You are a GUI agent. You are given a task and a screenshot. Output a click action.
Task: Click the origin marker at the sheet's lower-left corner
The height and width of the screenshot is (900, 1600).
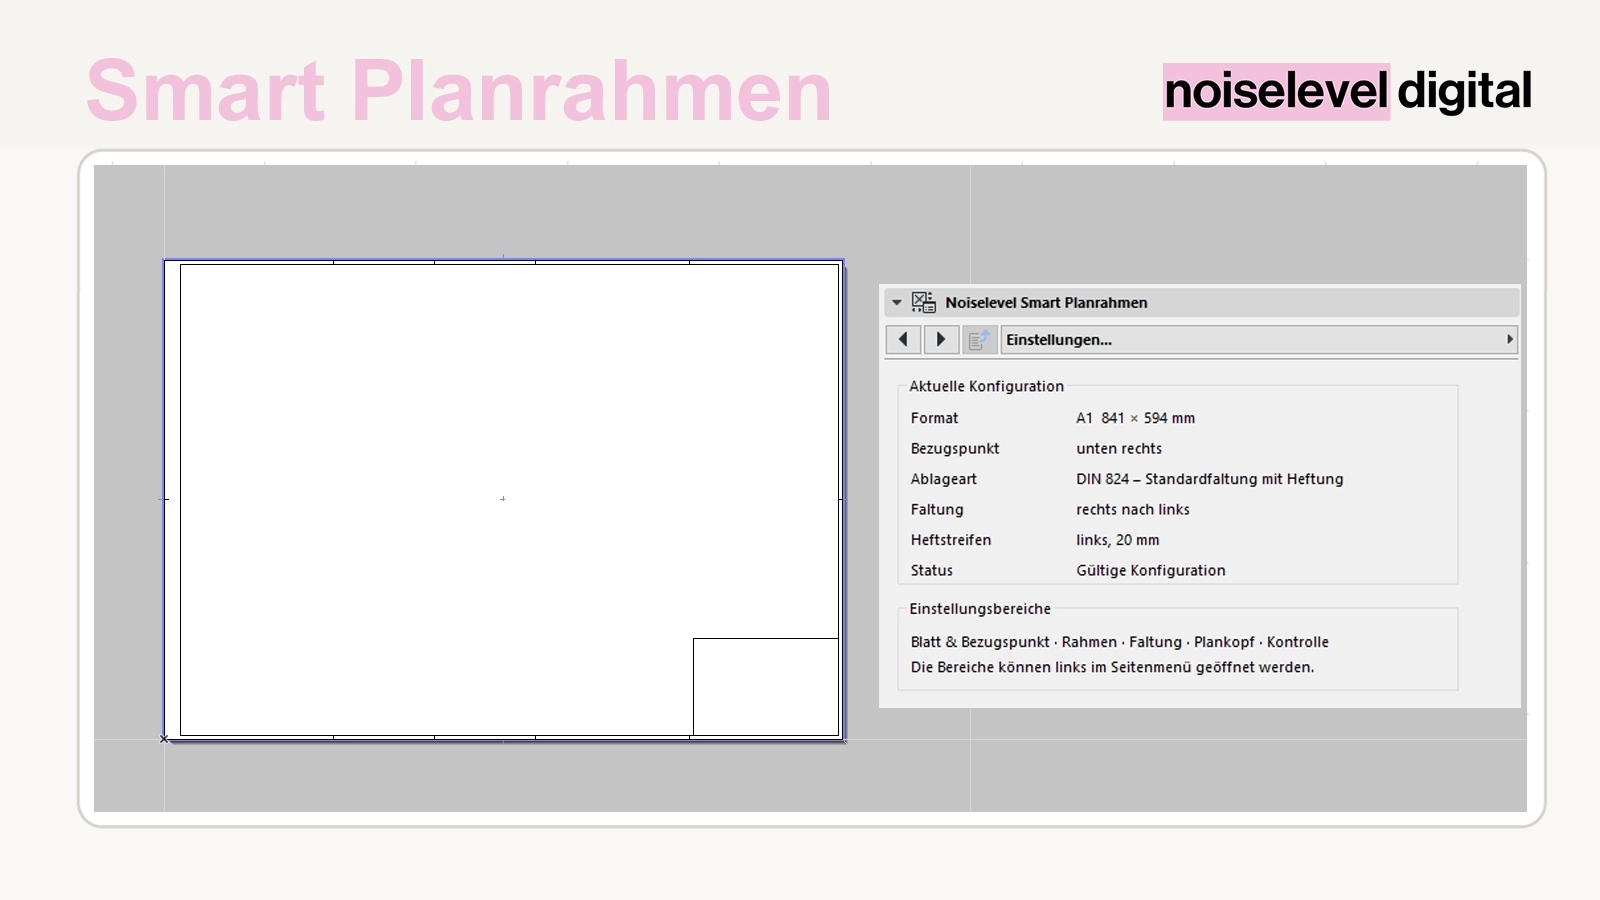pos(164,739)
